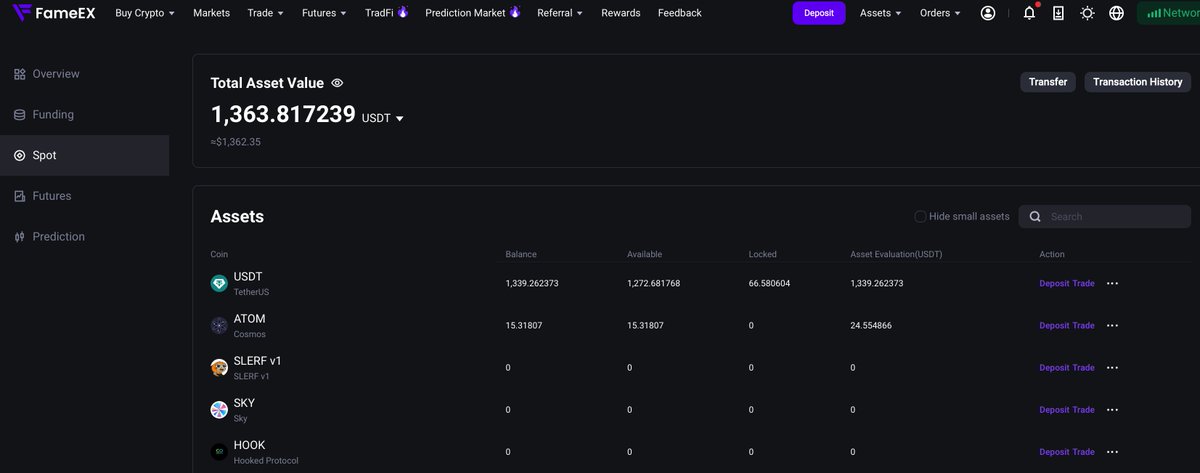Click the Network status indicator
This screenshot has width=1200, height=473.
click(x=1169, y=13)
